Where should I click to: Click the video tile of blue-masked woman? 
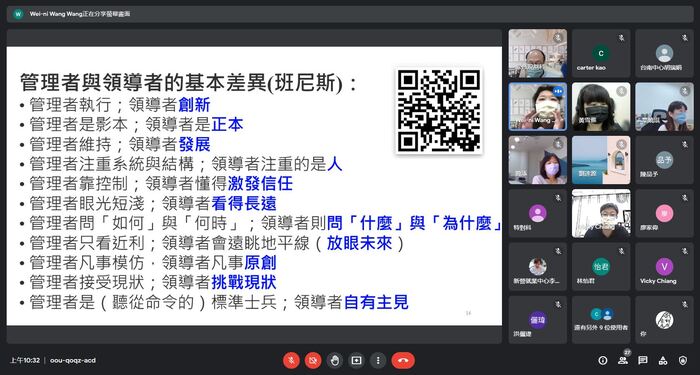point(664,107)
